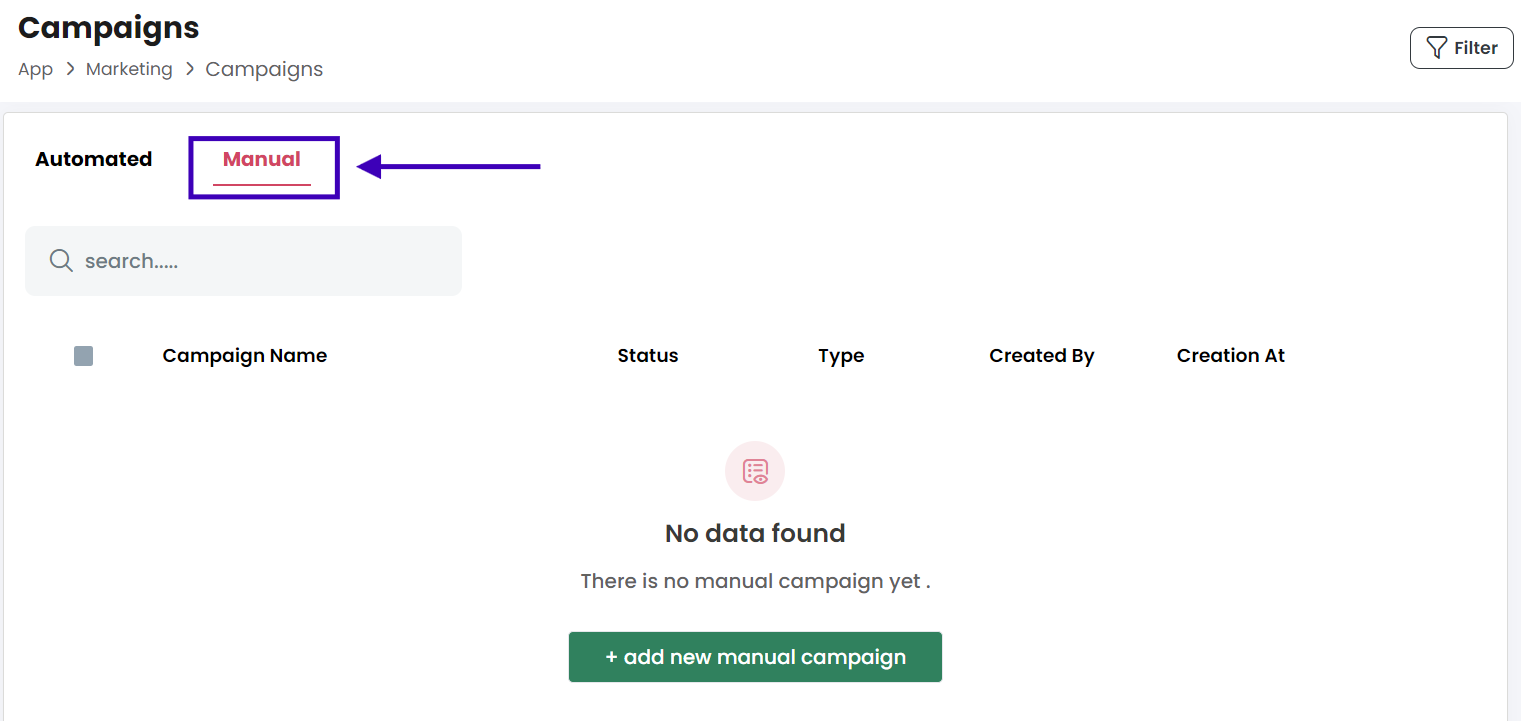Image resolution: width=1521 pixels, height=721 pixels.
Task: Click the Campaigns page title
Action: pos(109,27)
